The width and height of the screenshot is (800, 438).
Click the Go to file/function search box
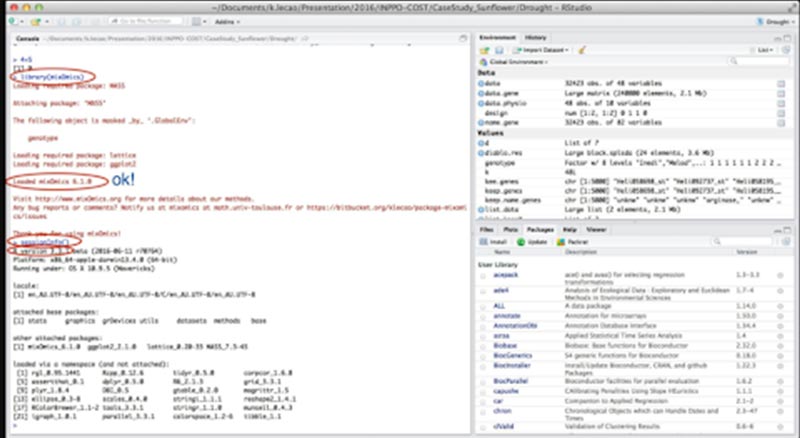pyautogui.click(x=145, y=21)
